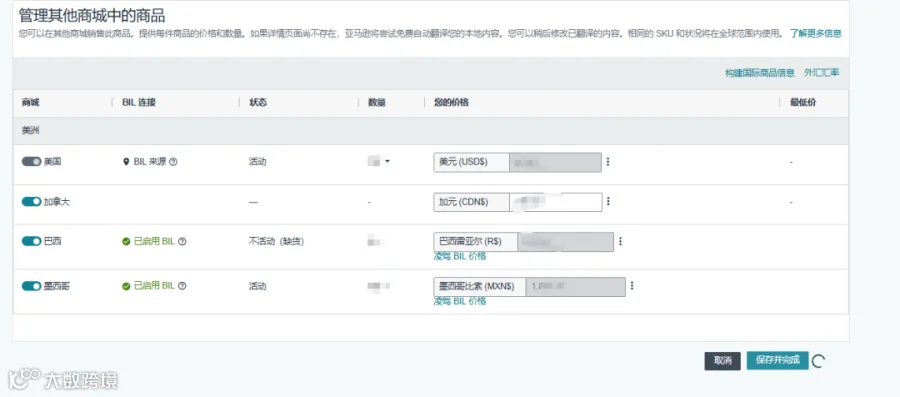Screen dimensions: 900x397
Task: Click the BIL 连接 column header
Action: tap(139, 103)
